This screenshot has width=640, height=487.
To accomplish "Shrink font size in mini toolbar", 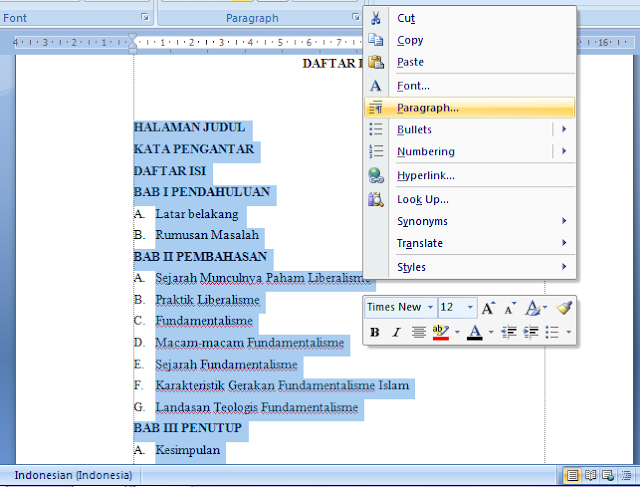I will 510,308.
